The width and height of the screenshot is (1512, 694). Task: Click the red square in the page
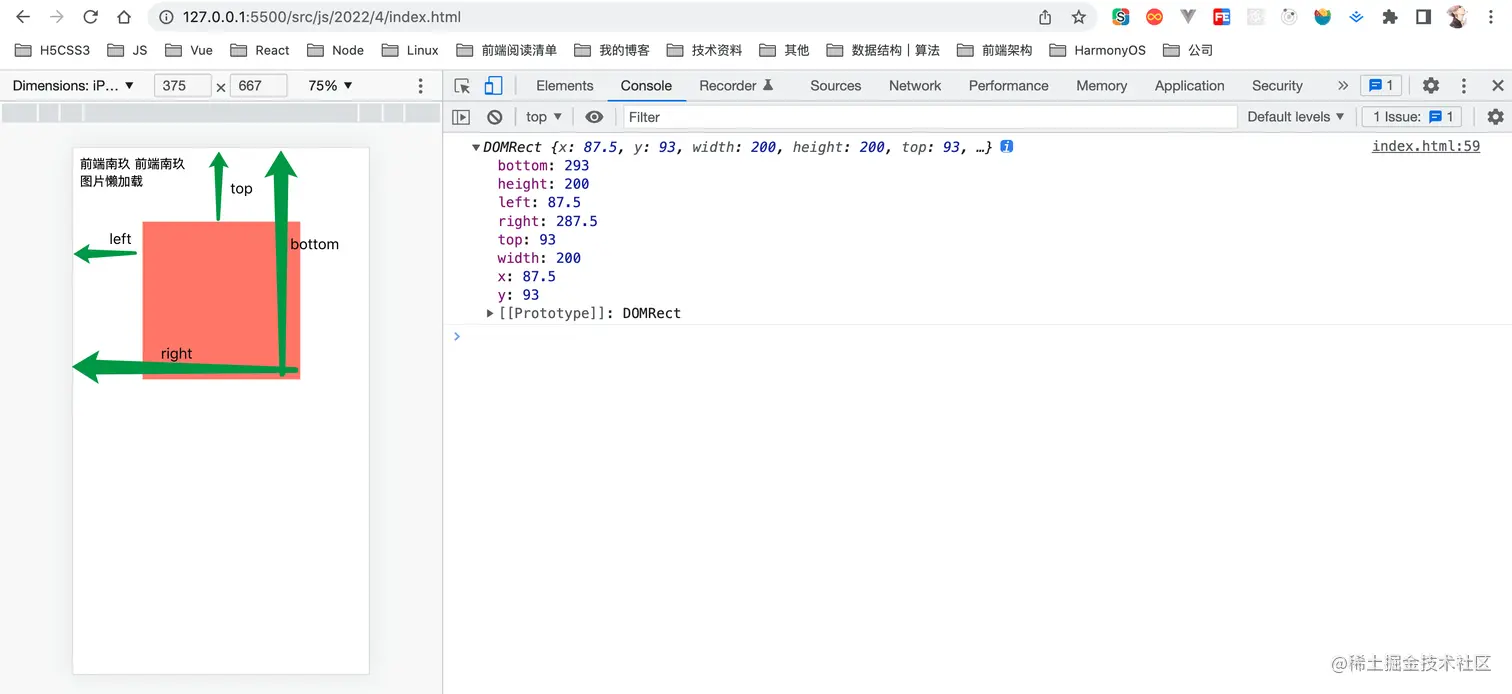221,300
